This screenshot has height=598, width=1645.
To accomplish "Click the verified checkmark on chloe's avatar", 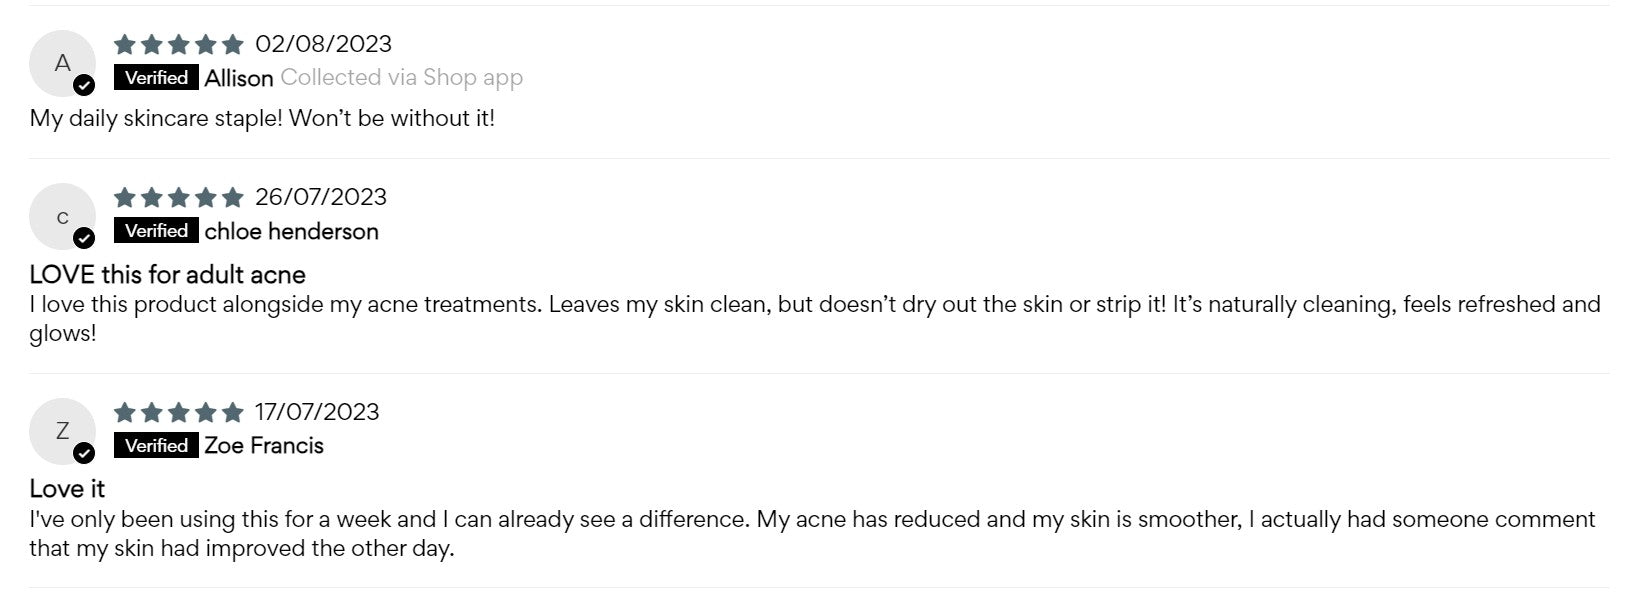I will pos(85,238).
